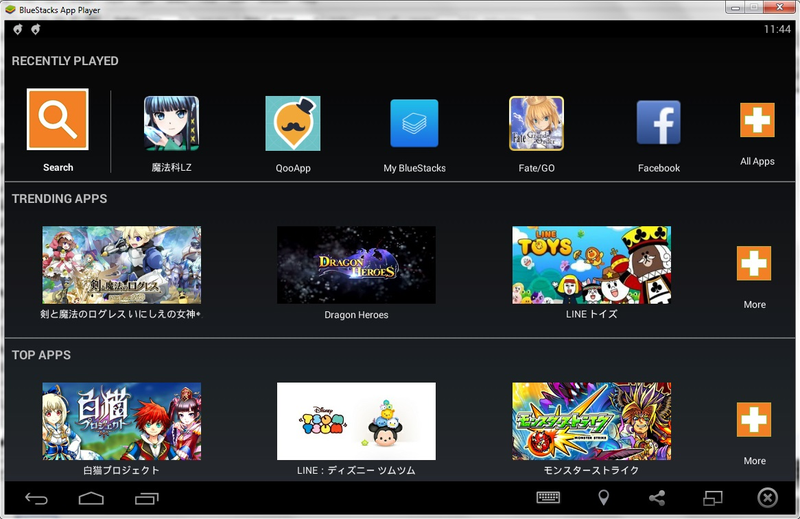The height and width of the screenshot is (519, 800).
Task: Open the 白猫プロジェクト banner thumbnail
Action: point(121,421)
